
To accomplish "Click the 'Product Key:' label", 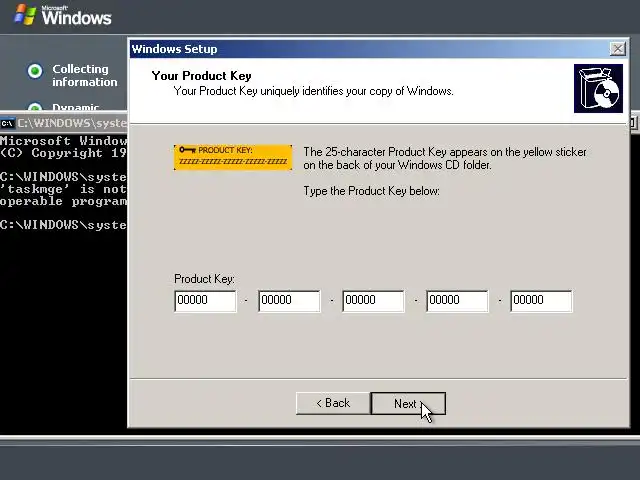I will pos(204,279).
